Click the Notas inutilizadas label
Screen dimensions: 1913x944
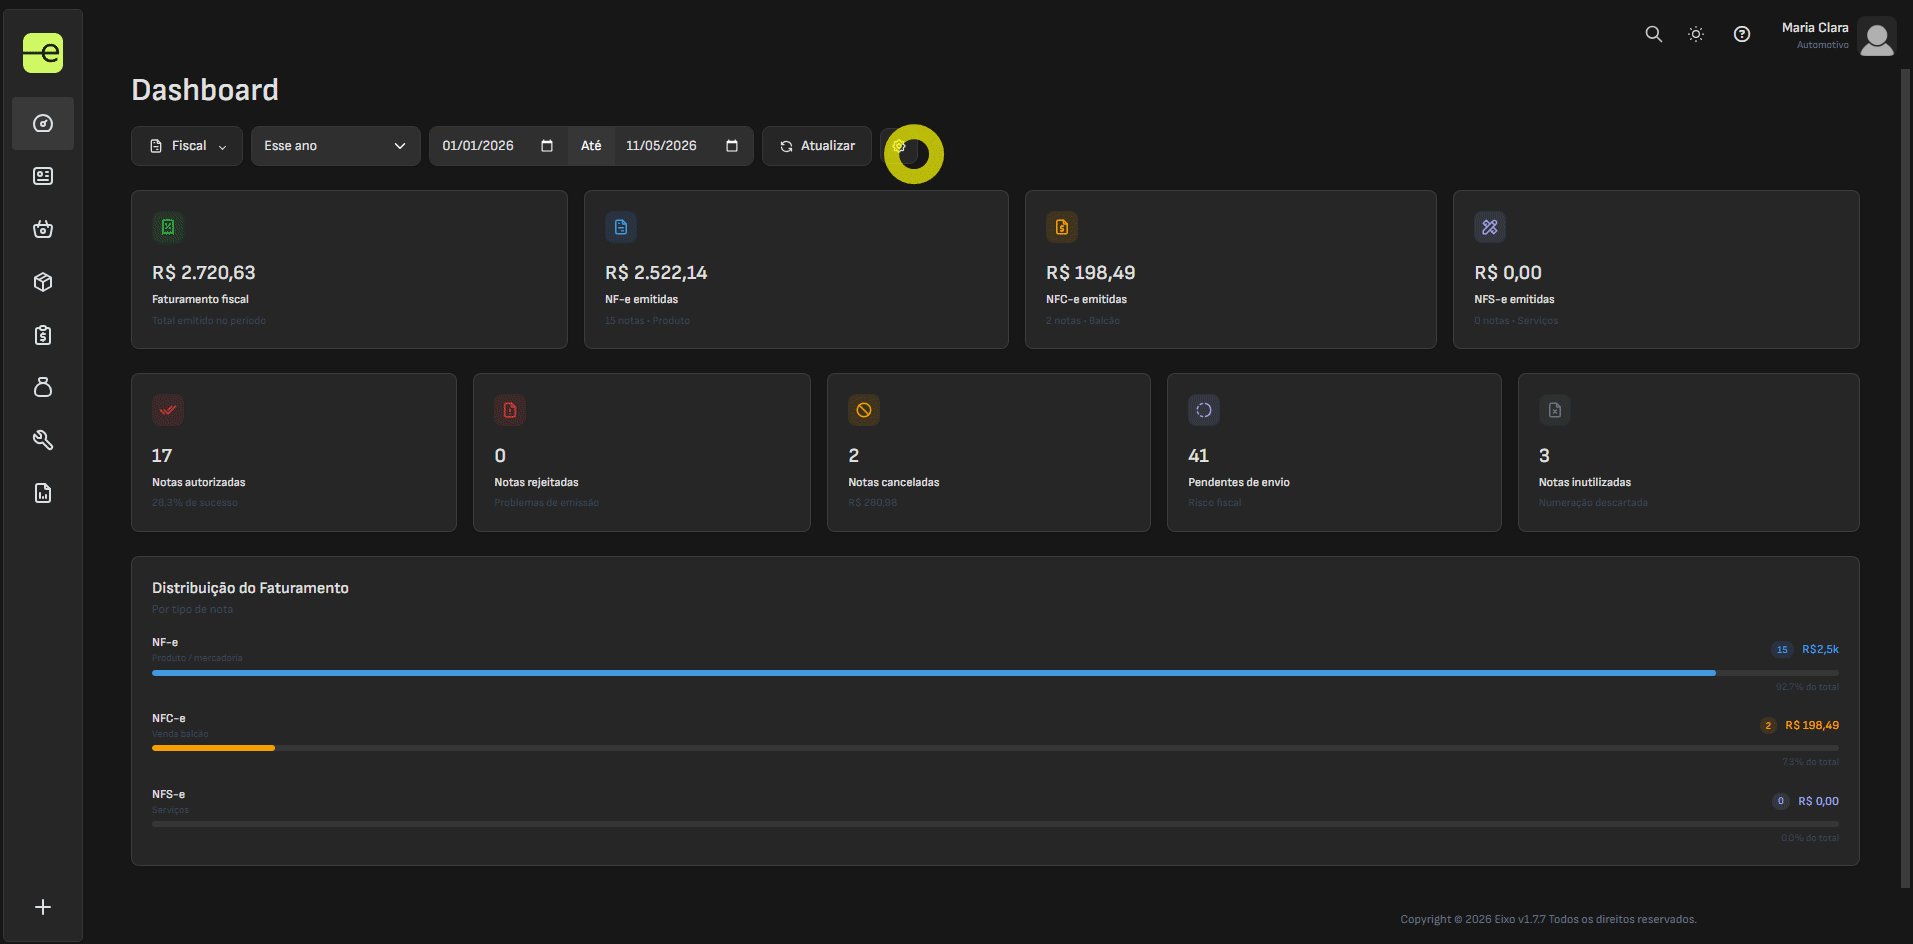[1585, 482]
